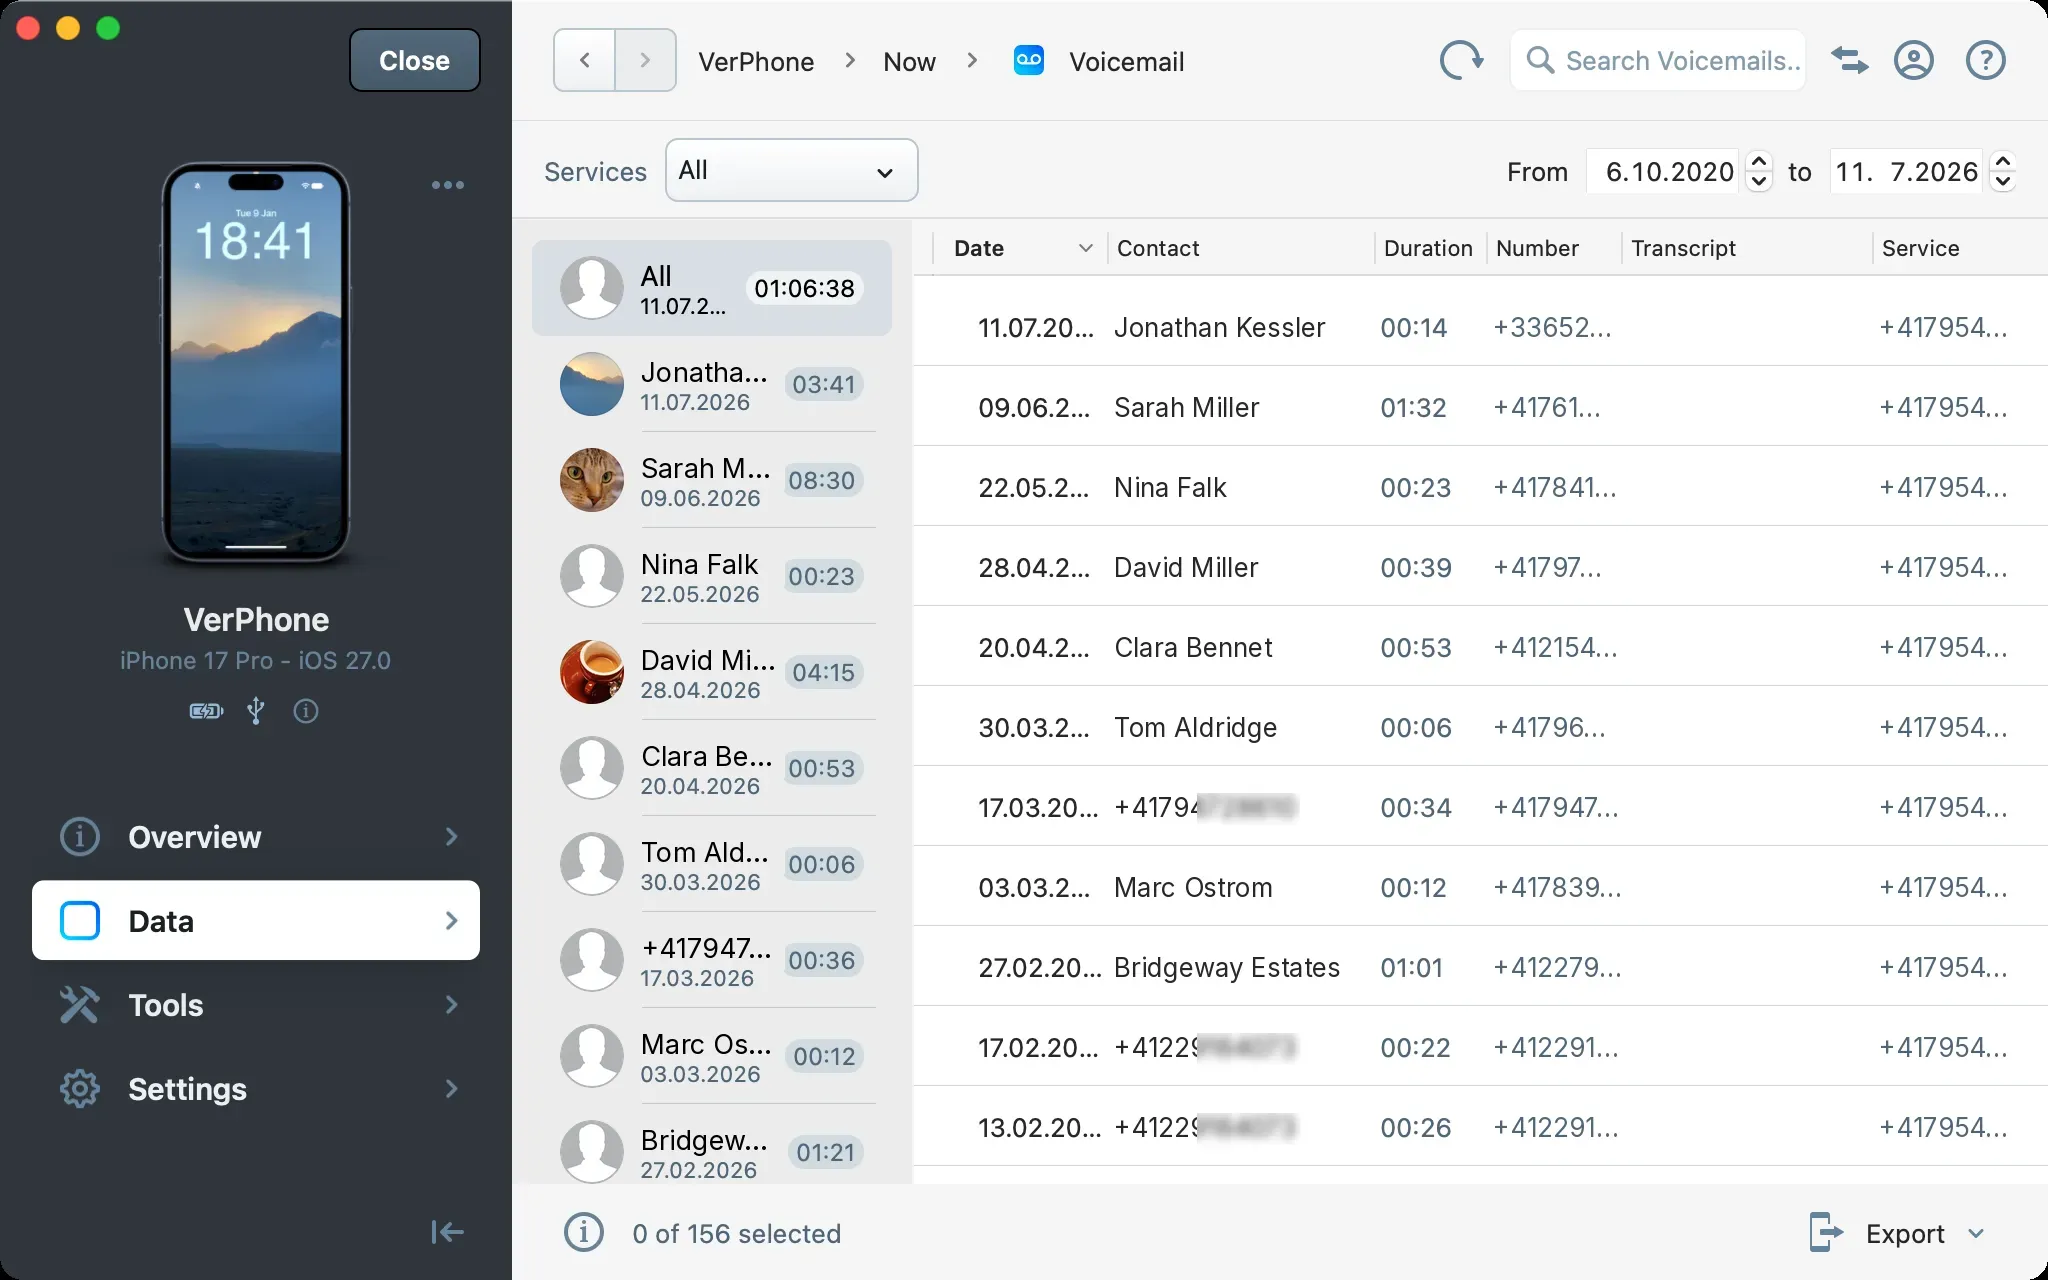Click the Export button label

point(1905,1234)
